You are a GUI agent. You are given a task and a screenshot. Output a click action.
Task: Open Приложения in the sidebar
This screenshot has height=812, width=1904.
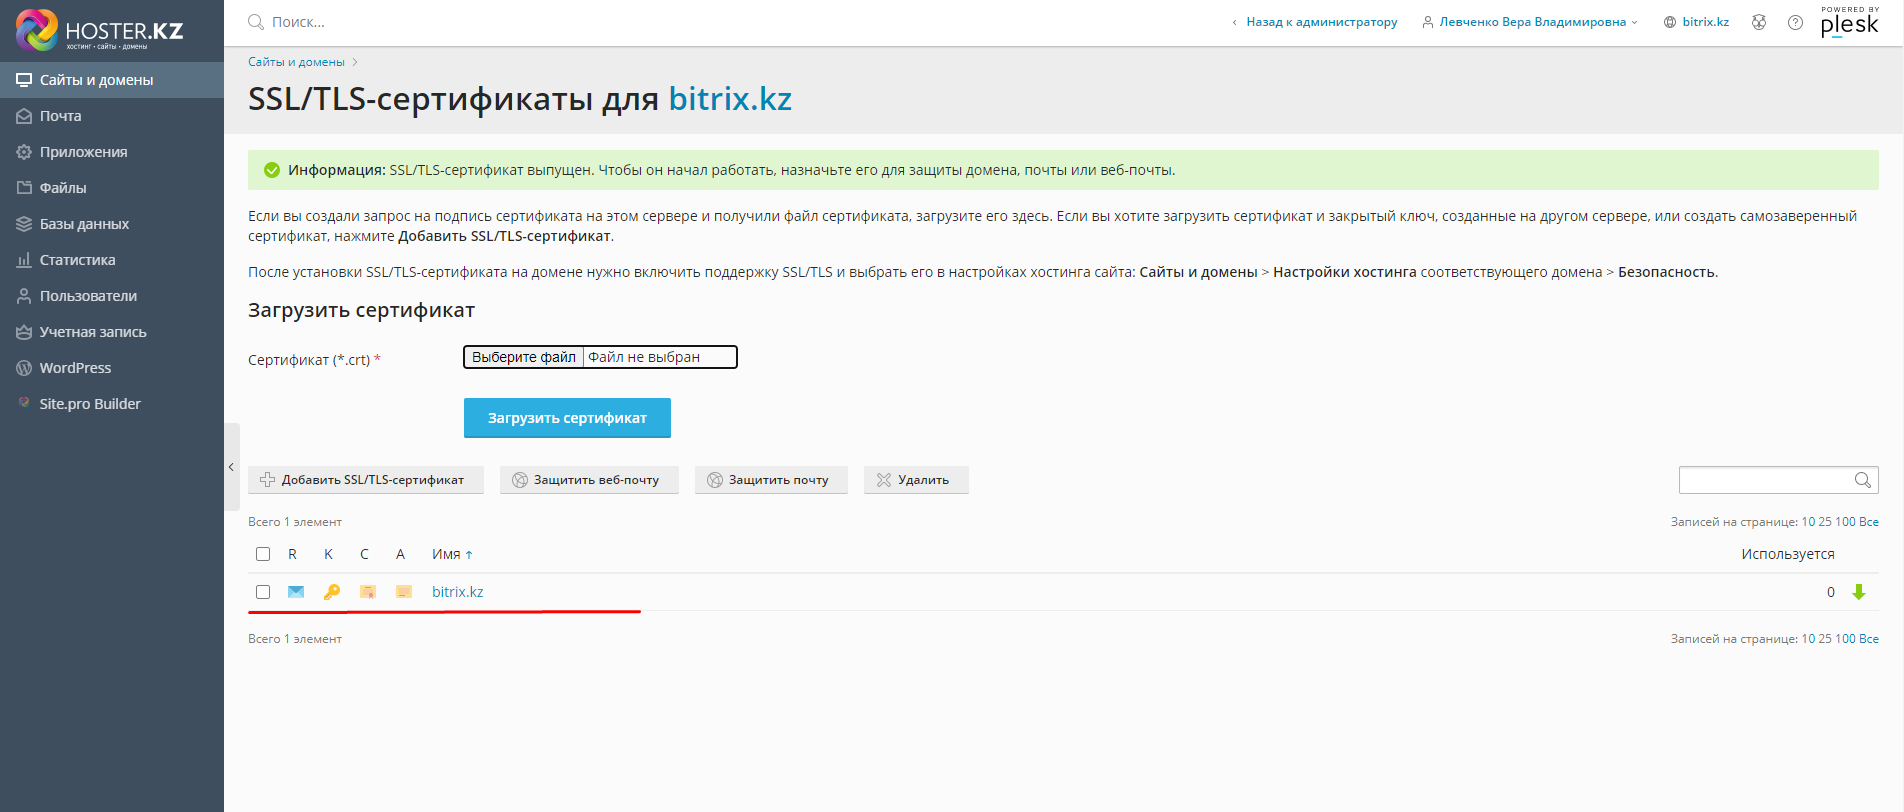click(112, 152)
